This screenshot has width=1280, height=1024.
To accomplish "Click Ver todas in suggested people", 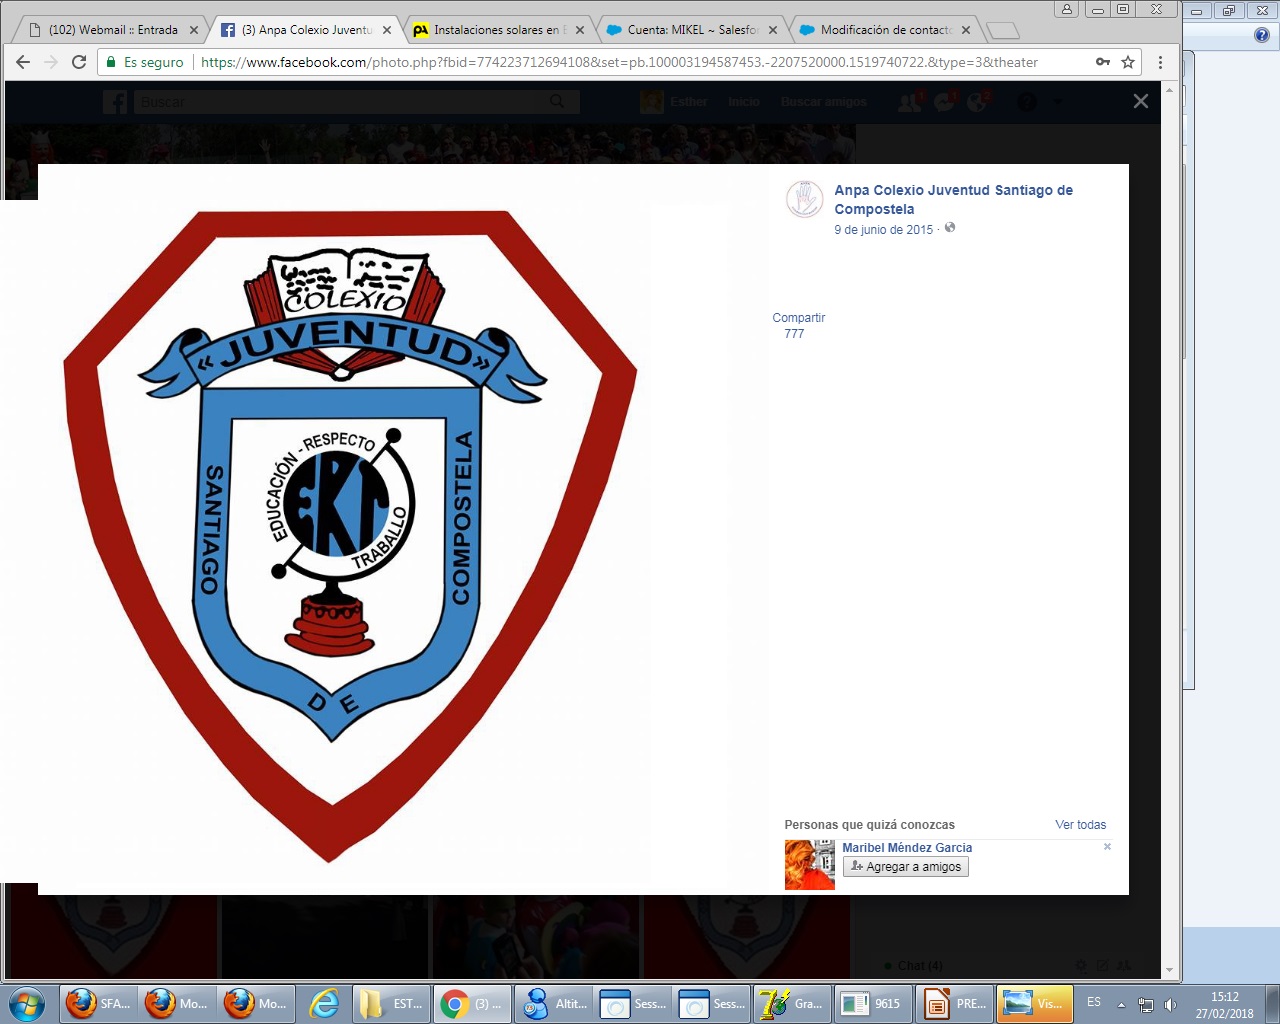I will 1081,825.
